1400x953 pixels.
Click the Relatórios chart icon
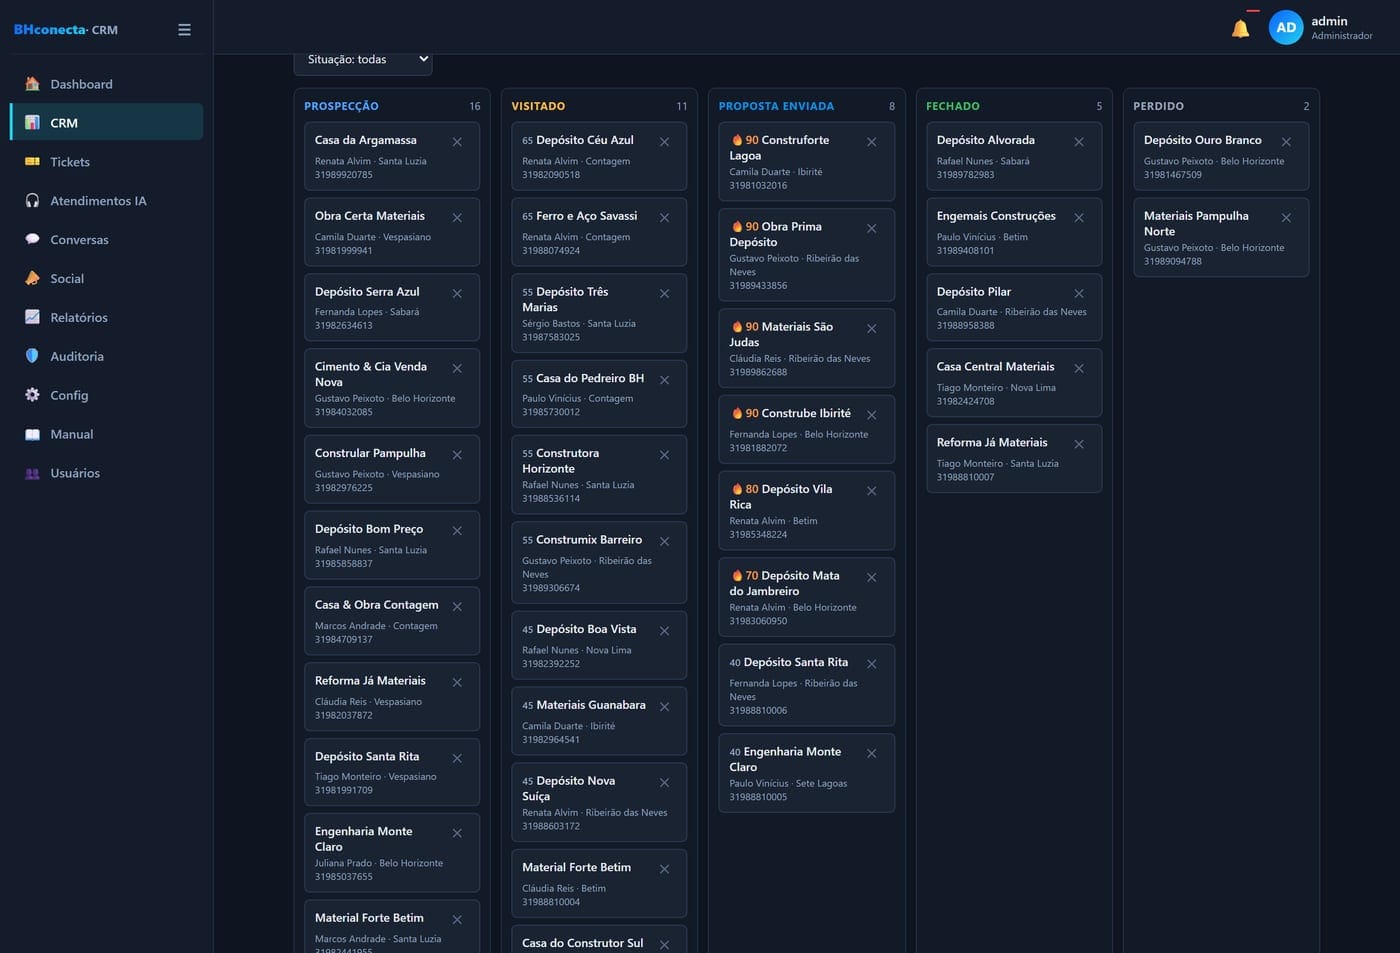tap(32, 317)
